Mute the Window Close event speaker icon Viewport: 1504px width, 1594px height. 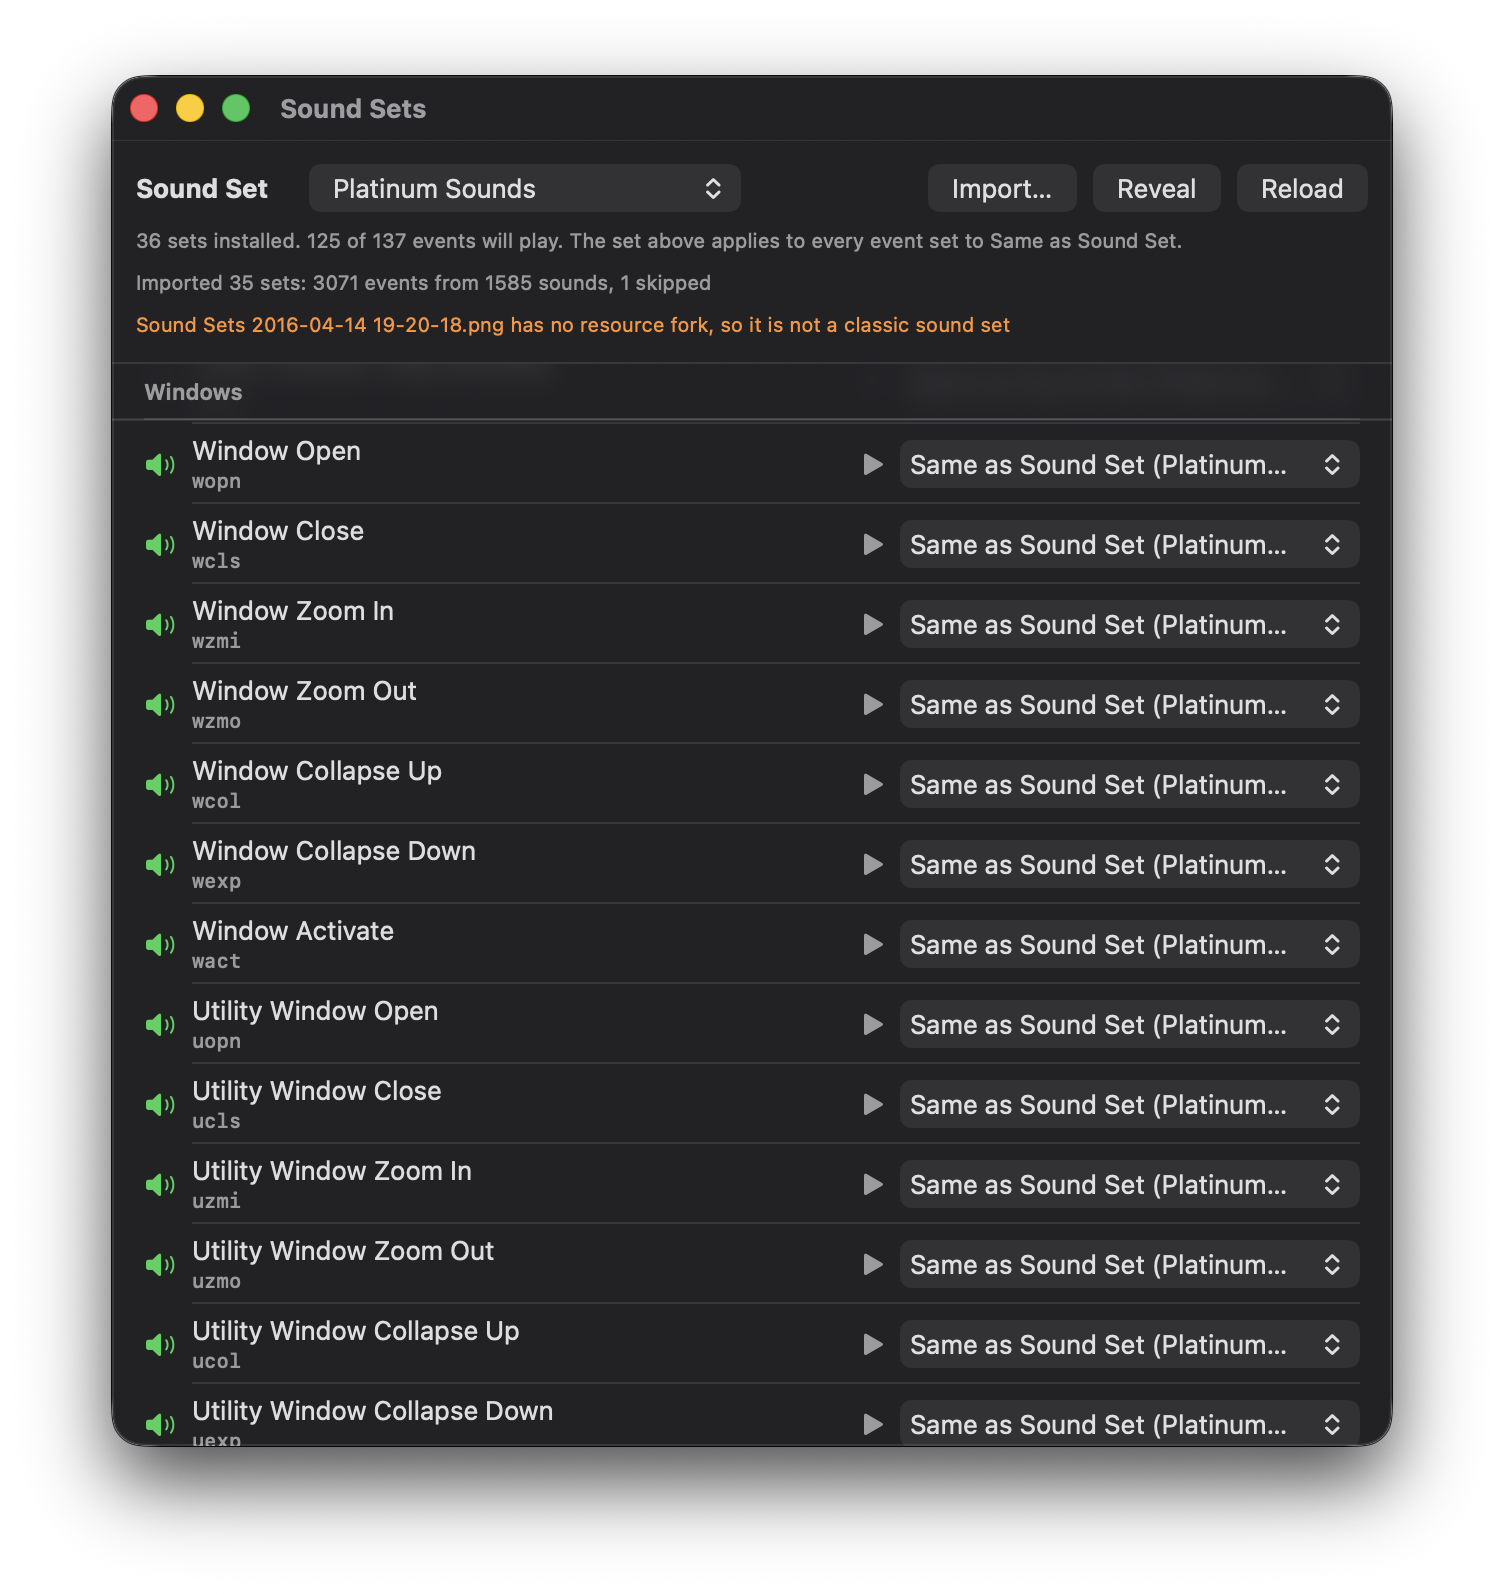point(160,545)
